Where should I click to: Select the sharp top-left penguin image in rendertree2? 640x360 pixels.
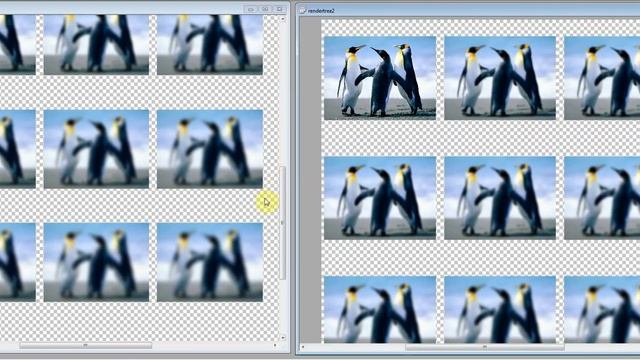coord(380,78)
